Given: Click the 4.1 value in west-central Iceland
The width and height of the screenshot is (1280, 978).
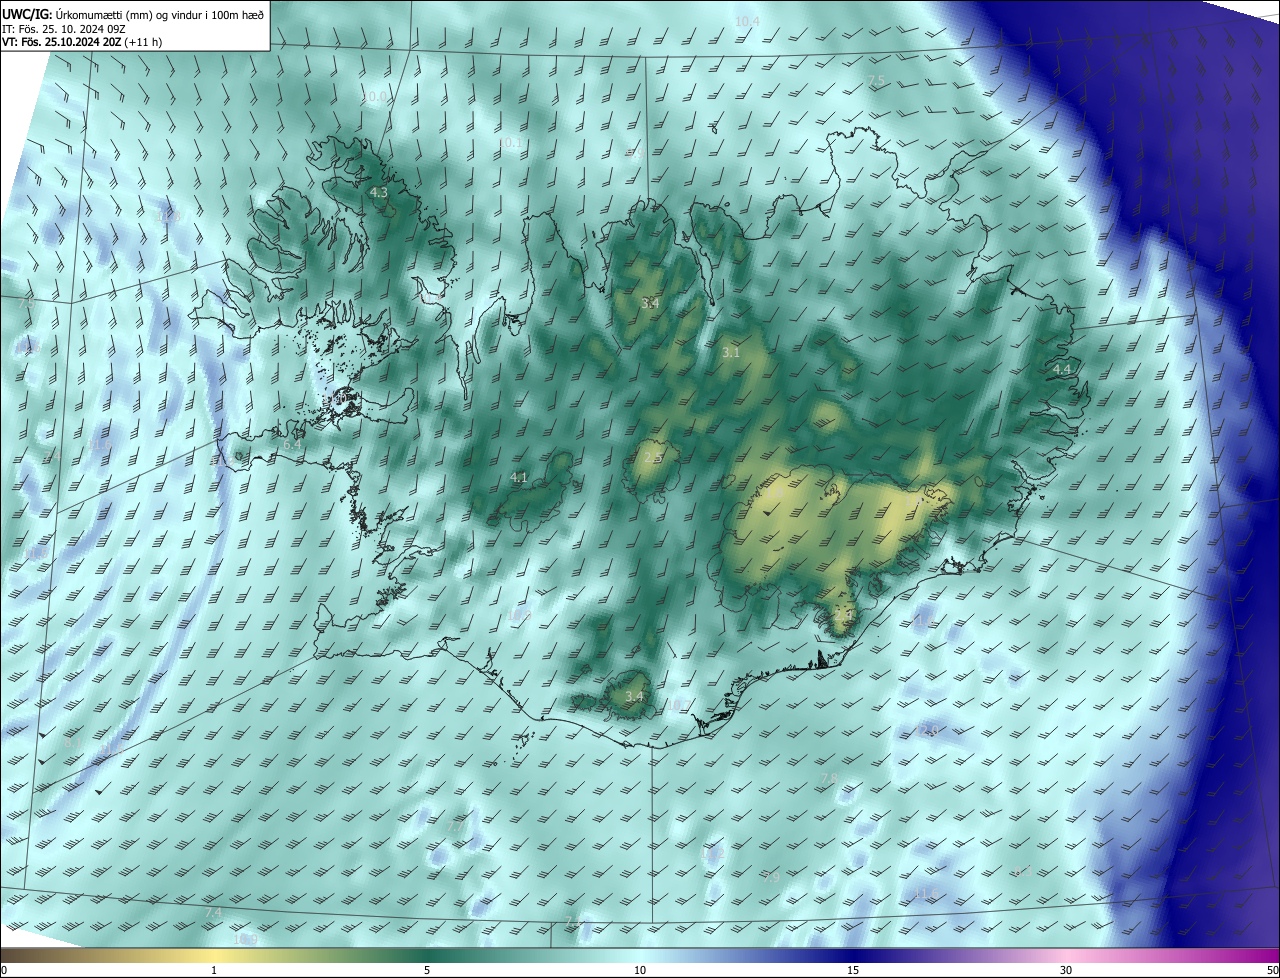Looking at the screenshot, I should point(519,478).
